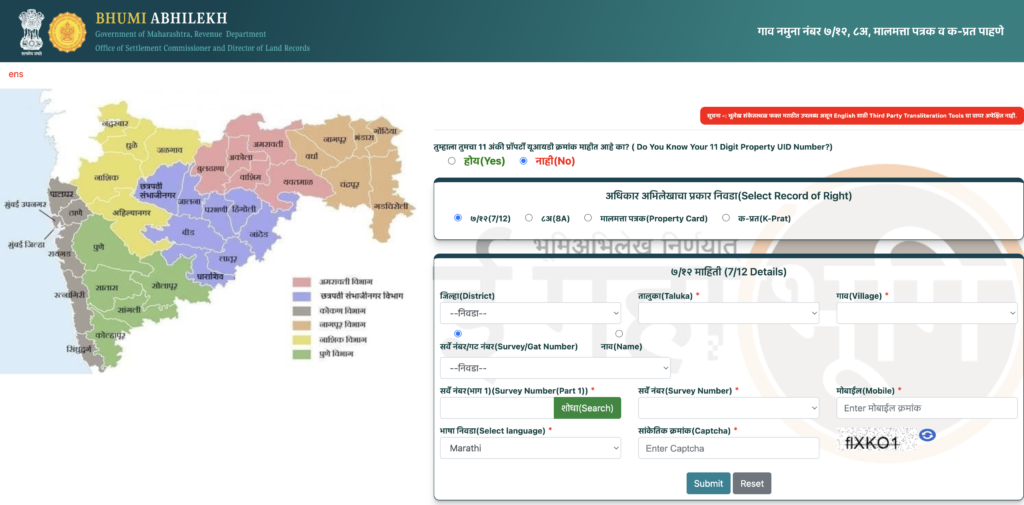The height and width of the screenshot is (505, 1024).
Task: Click the captcha code image
Action: tap(874, 440)
